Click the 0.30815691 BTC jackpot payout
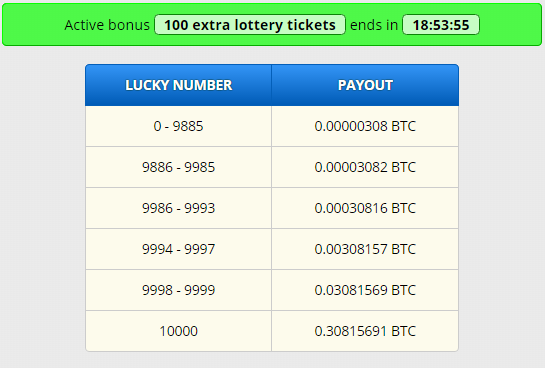The width and height of the screenshot is (545, 368). [365, 331]
